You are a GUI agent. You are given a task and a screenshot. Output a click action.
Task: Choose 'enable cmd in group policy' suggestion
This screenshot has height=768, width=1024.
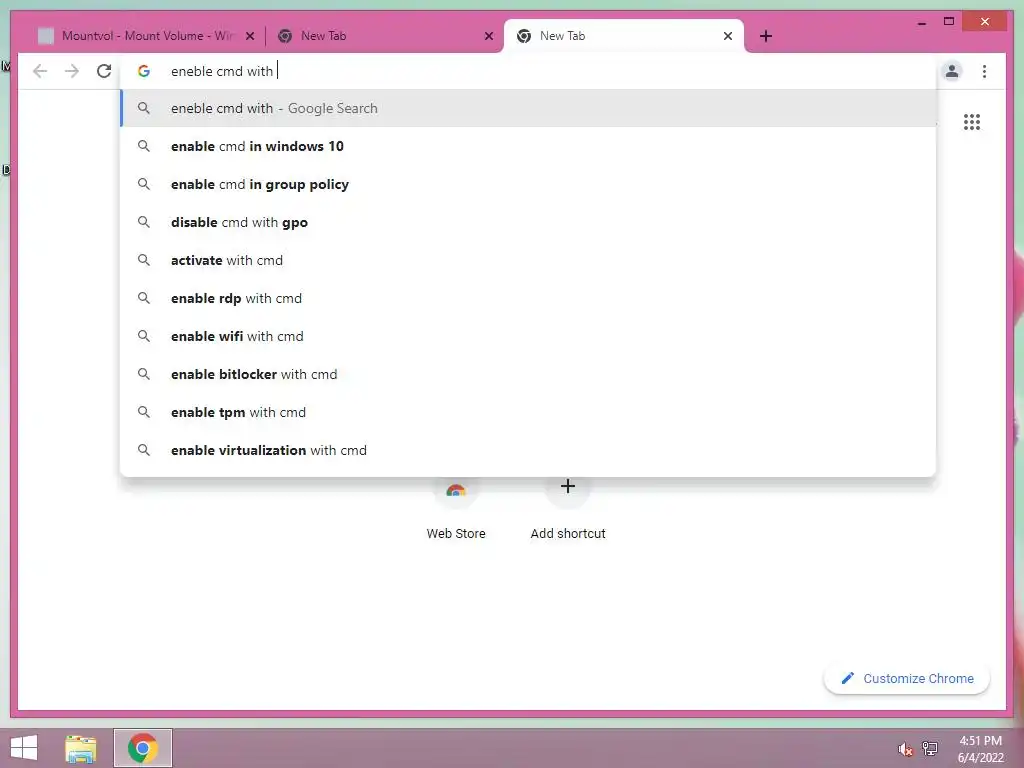(528, 184)
